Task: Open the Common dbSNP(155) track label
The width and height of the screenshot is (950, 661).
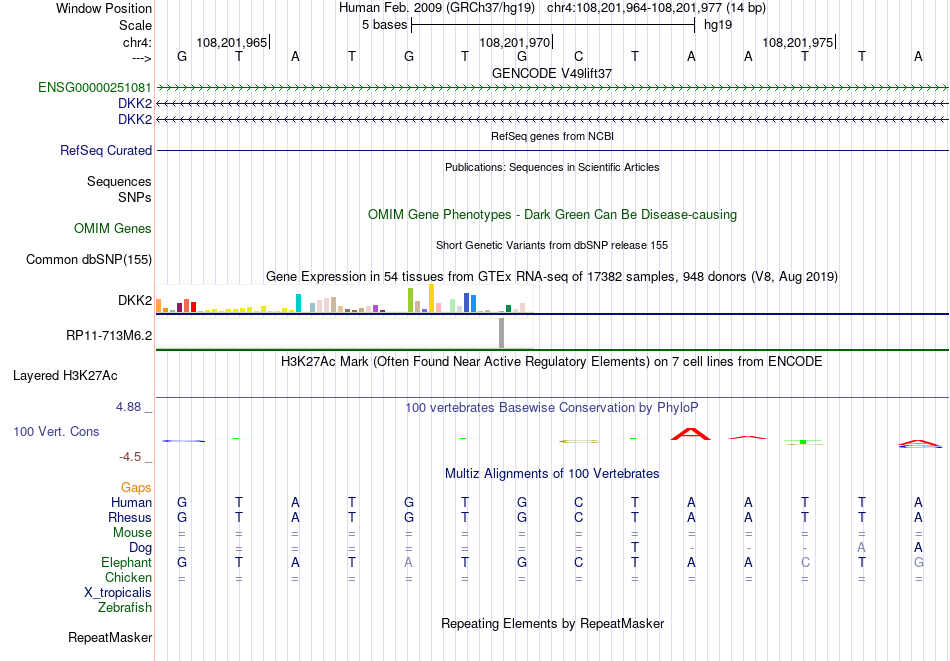Action: pyautogui.click(x=88, y=259)
